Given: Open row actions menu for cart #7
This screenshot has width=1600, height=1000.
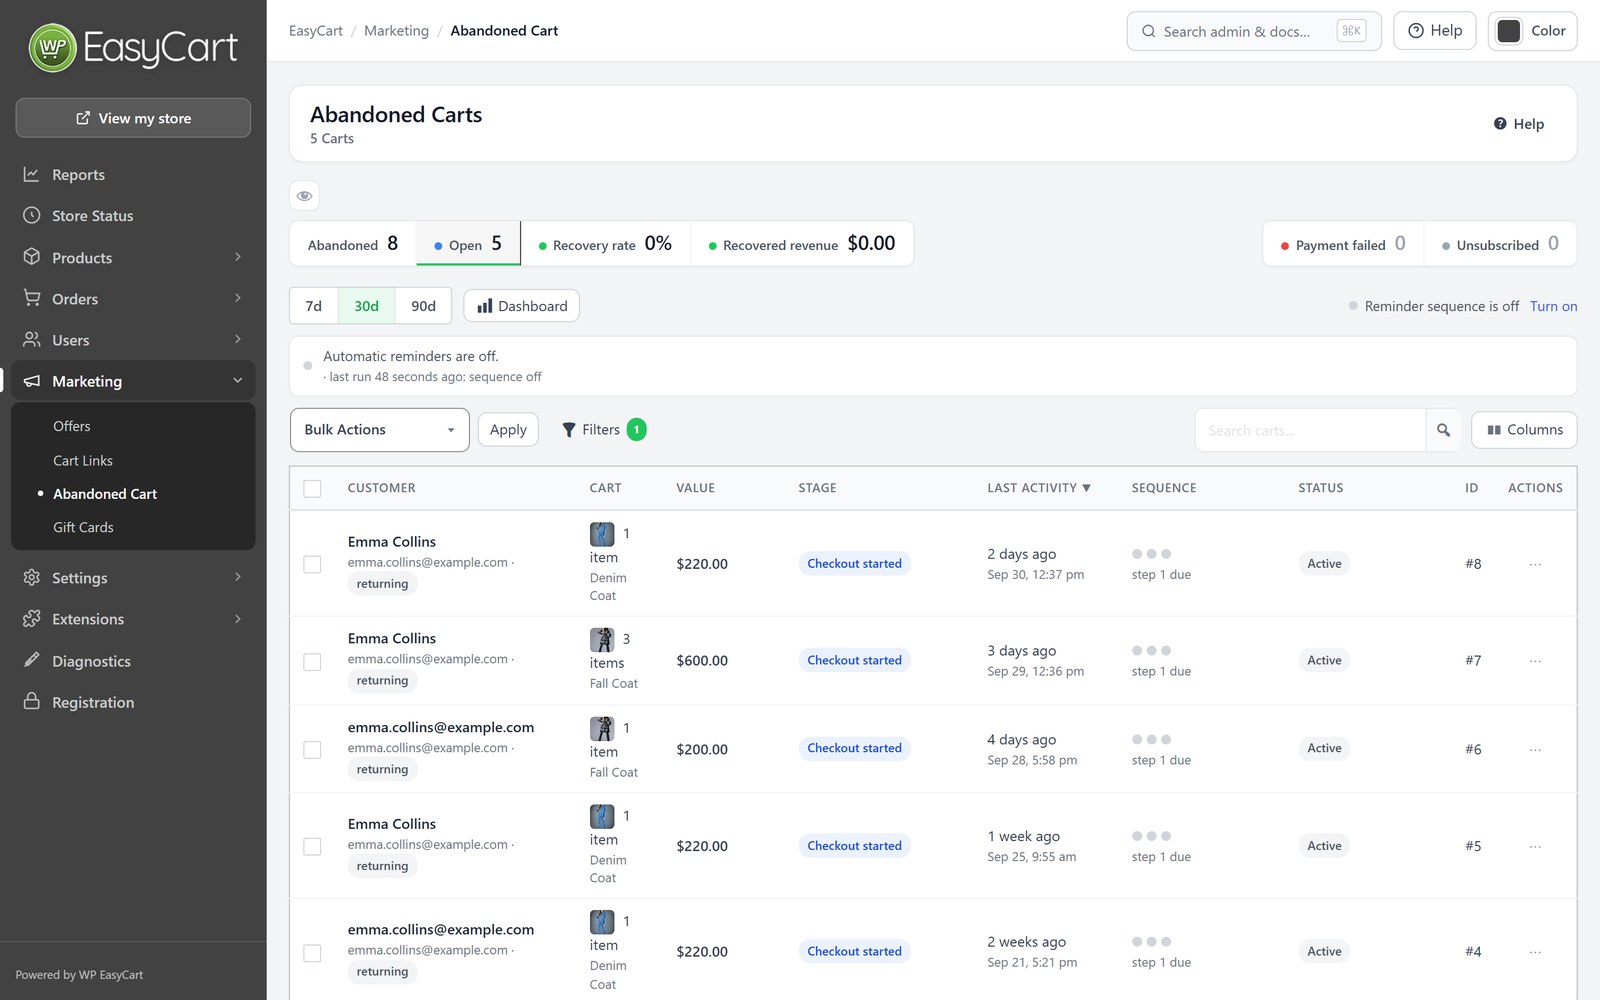Looking at the screenshot, I should [x=1535, y=661].
